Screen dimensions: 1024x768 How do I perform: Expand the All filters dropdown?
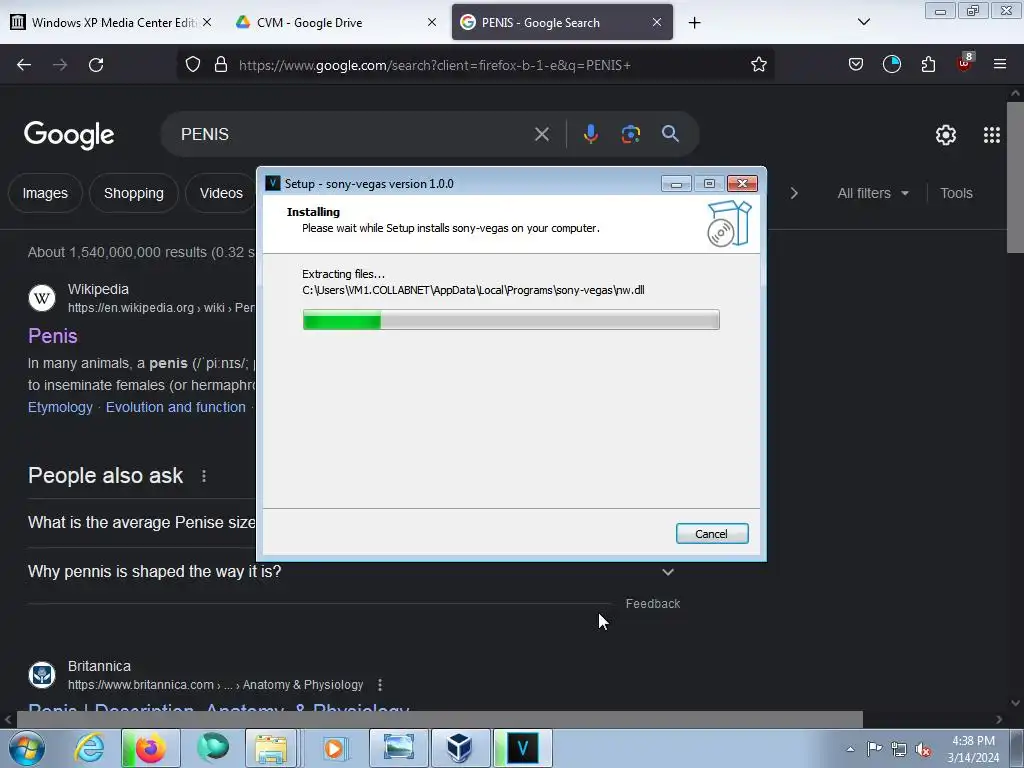(872, 193)
